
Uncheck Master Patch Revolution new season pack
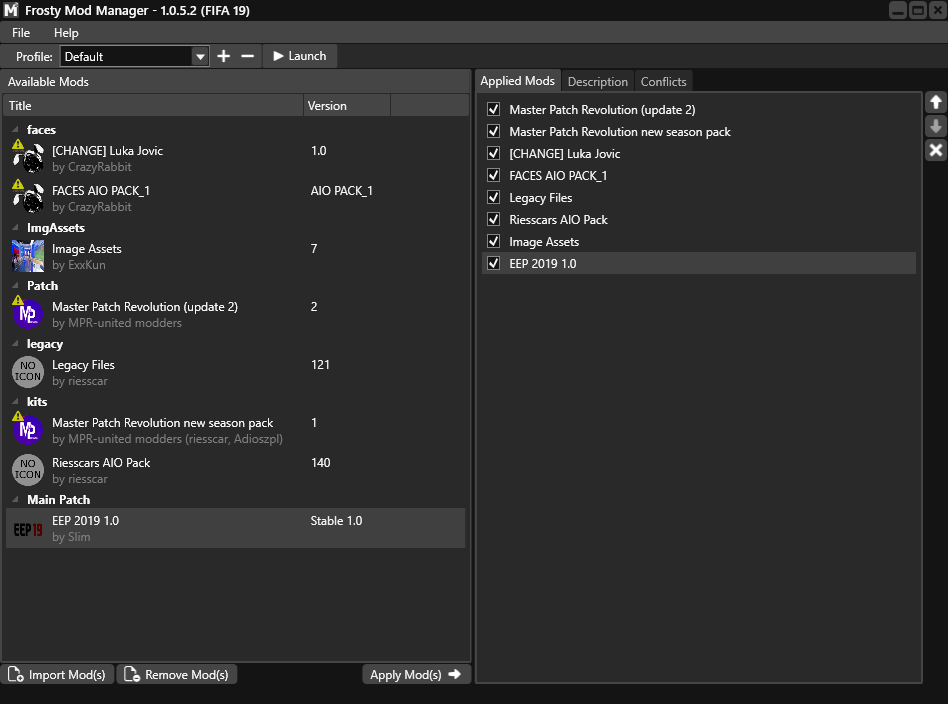(493, 131)
